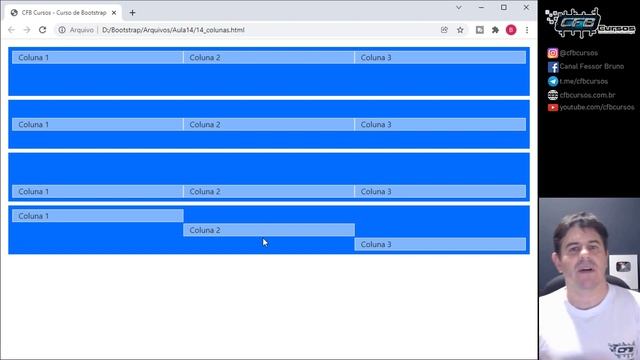Click Coluna 1 in the third, bottom-aligned row
Viewport: 640px width, 360px height.
tap(98, 191)
